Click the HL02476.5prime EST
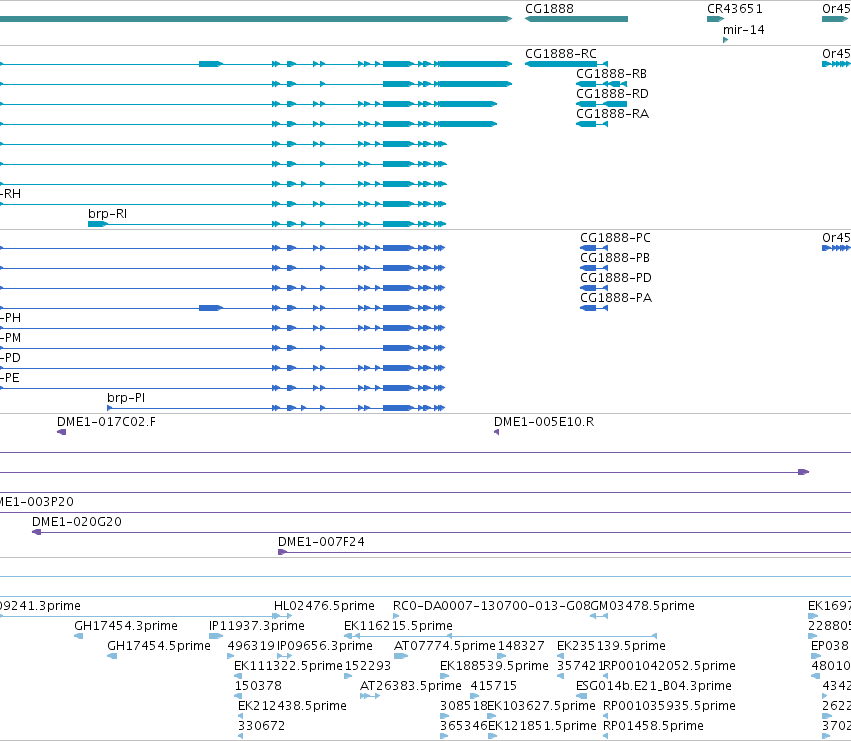Viewport: 851px width, 741px height. click(282, 616)
